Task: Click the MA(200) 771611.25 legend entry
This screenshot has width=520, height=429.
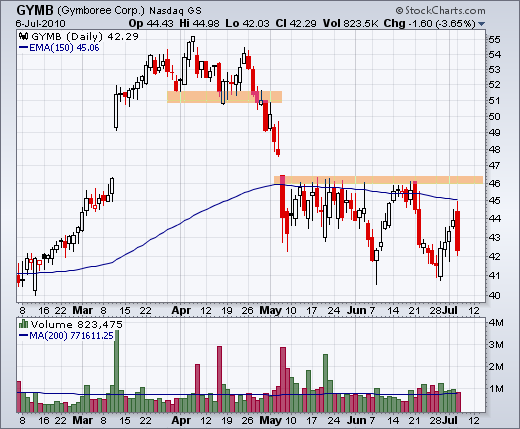Action: click(x=66, y=336)
